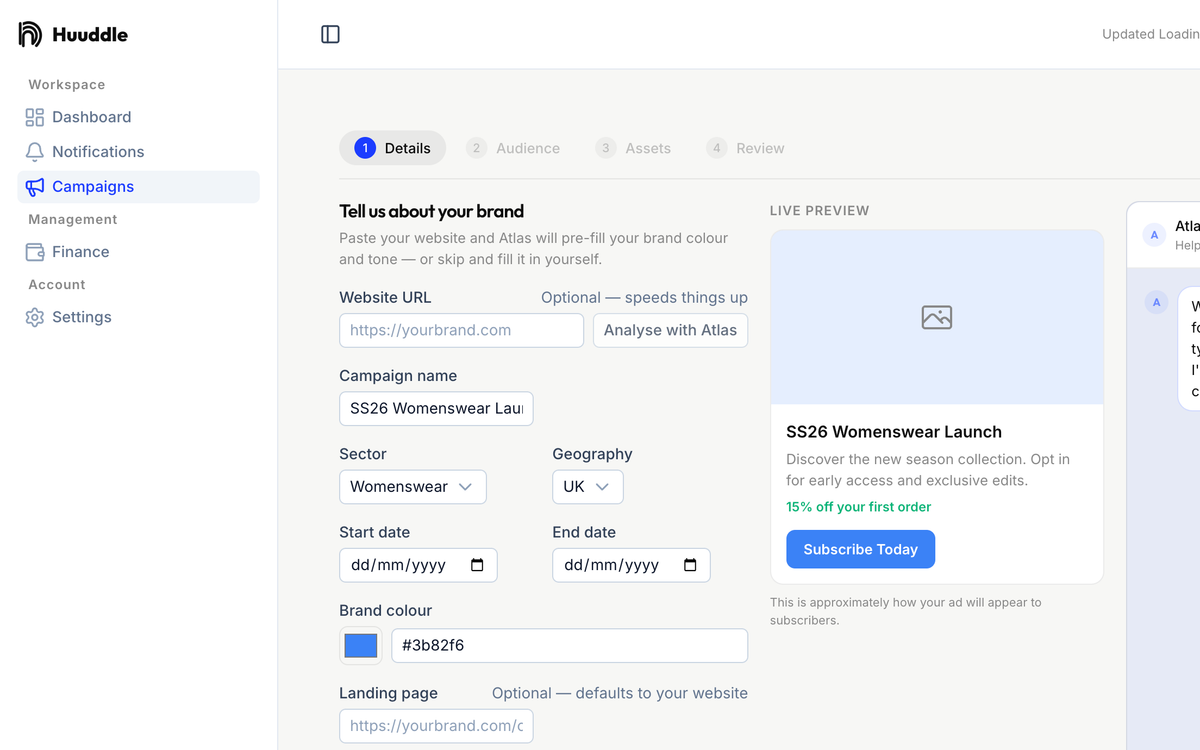Click the 'Optional — defaults to your website' hint
Screen dimensions: 1200x750
click(620, 694)
